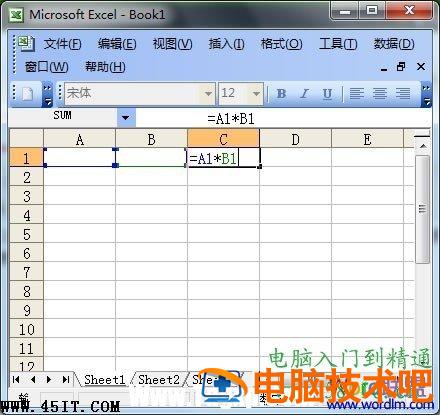This screenshot has height=415, width=440.
Task: Open the font name 宋体 dropdown
Action: click(x=208, y=94)
